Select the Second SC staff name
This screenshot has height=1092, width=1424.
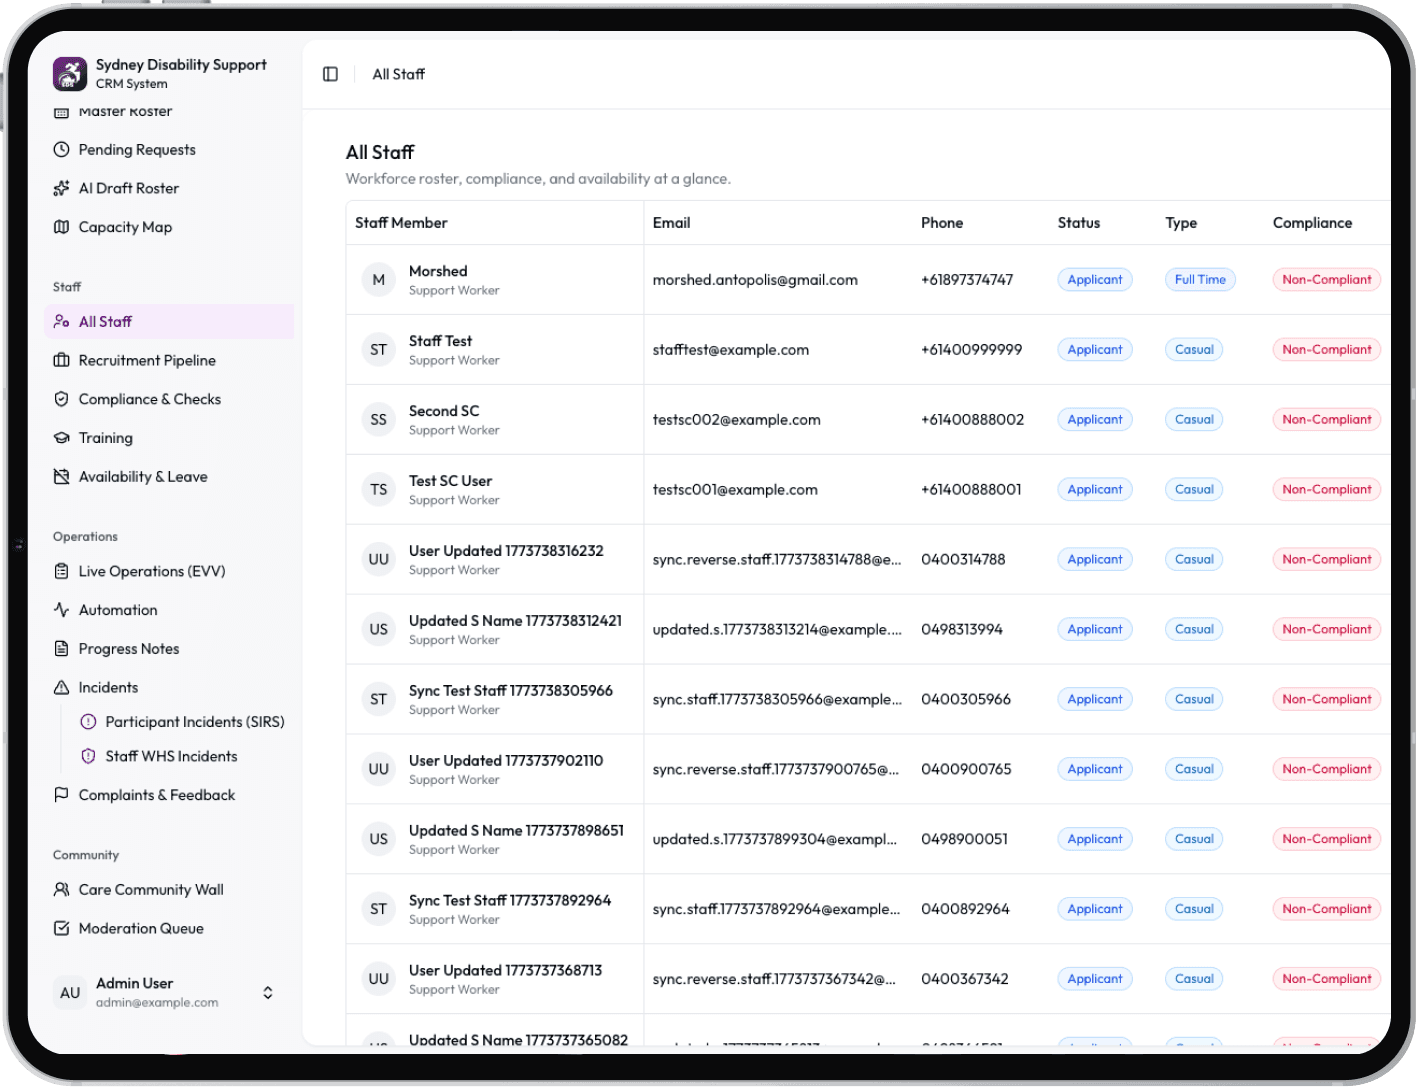coord(444,411)
